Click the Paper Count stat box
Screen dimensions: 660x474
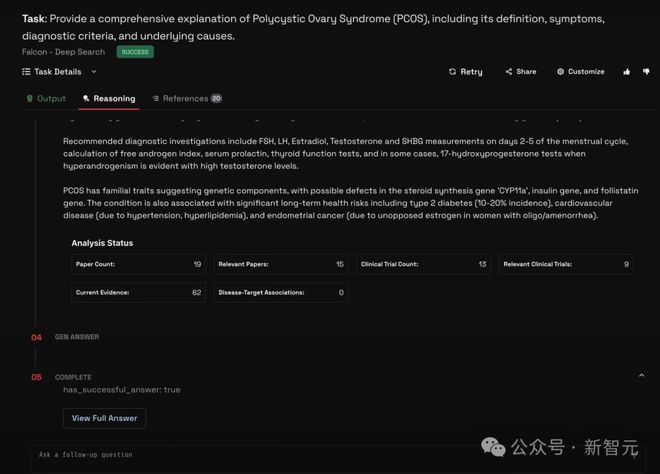[139, 264]
